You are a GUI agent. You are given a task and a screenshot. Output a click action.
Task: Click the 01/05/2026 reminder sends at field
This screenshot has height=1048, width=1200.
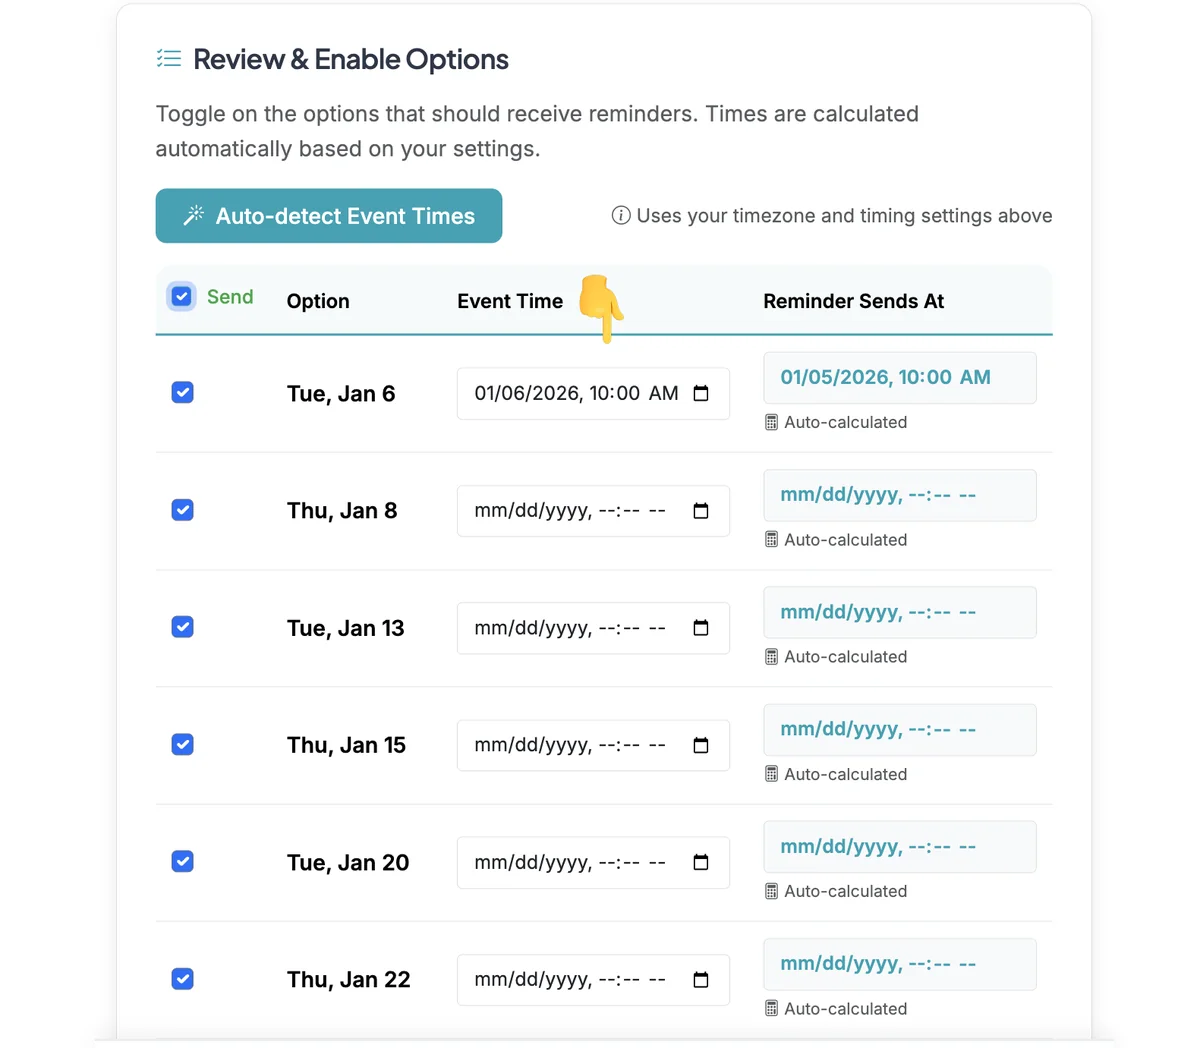point(900,378)
